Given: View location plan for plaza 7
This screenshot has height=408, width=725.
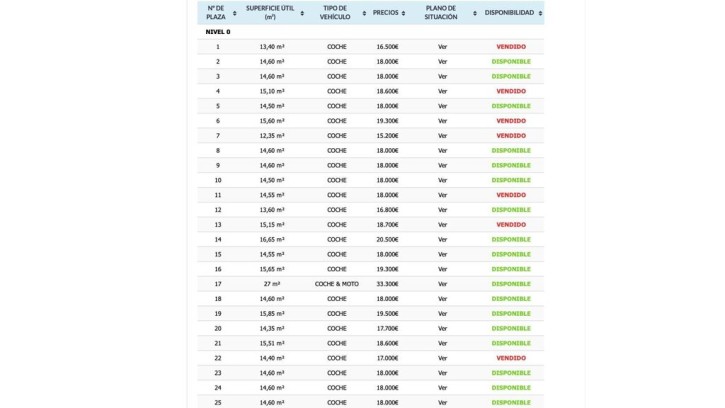Looking at the screenshot, I should pyautogui.click(x=442, y=136).
